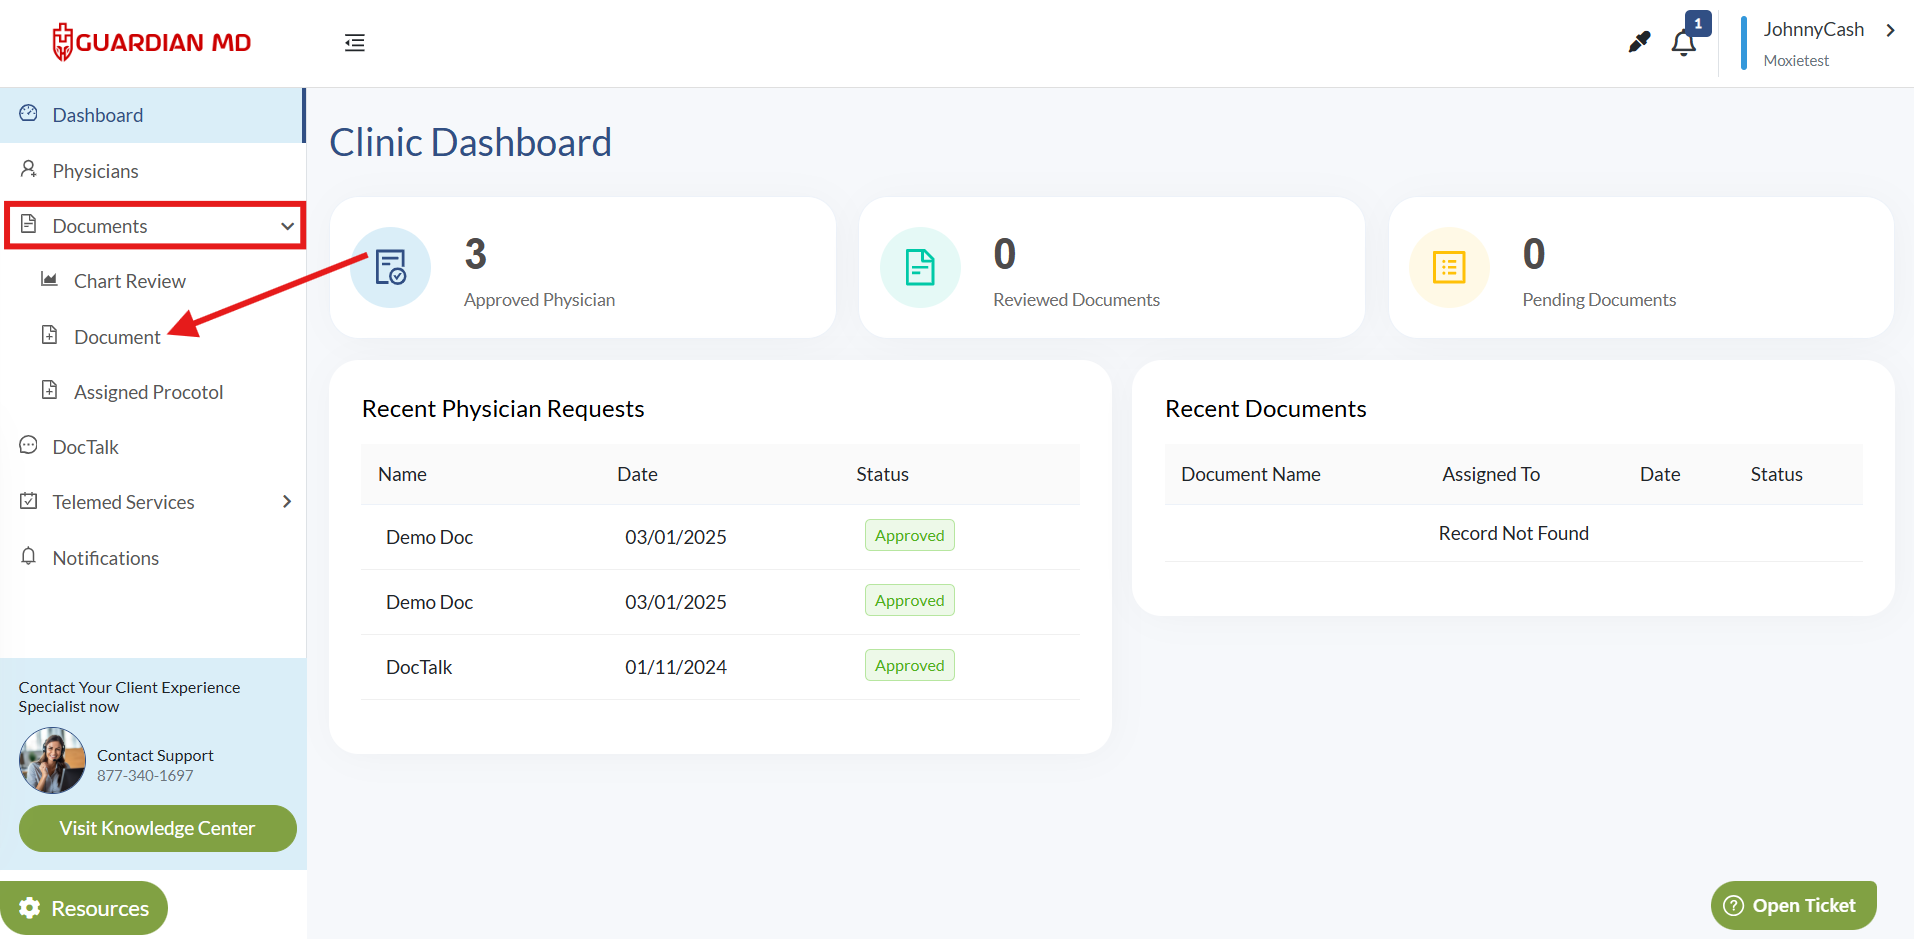Click the Pending Documents card icon
1914x939 pixels.
tap(1449, 268)
